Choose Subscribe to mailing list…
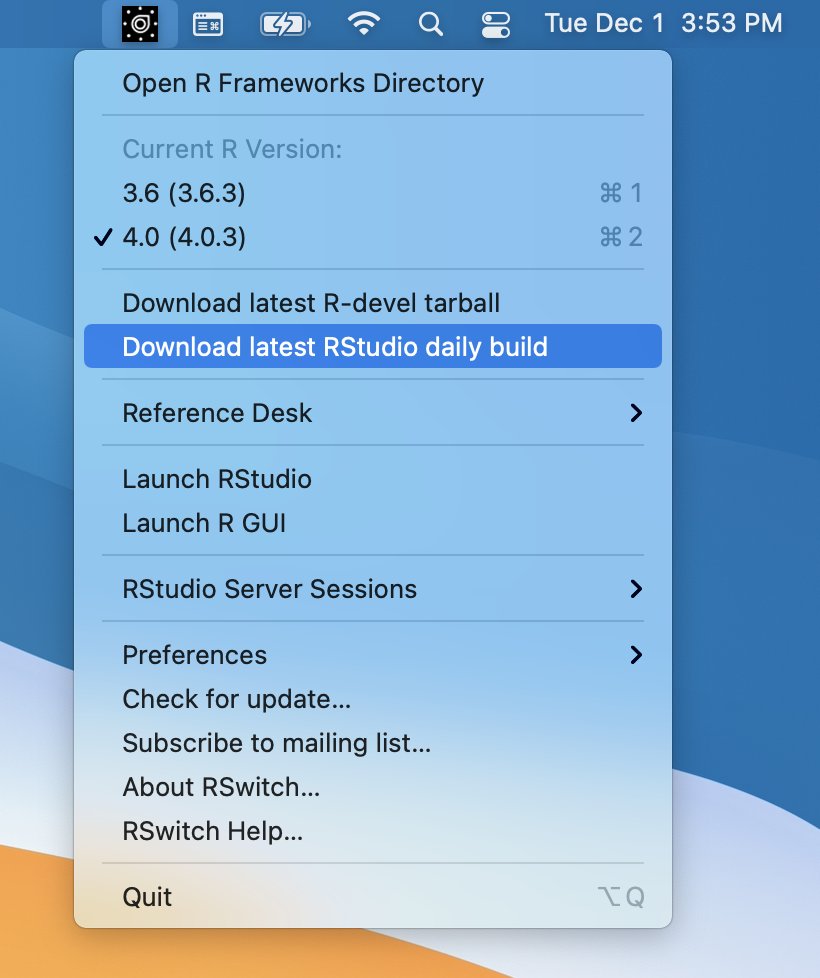This screenshot has height=978, width=820. (x=373, y=743)
